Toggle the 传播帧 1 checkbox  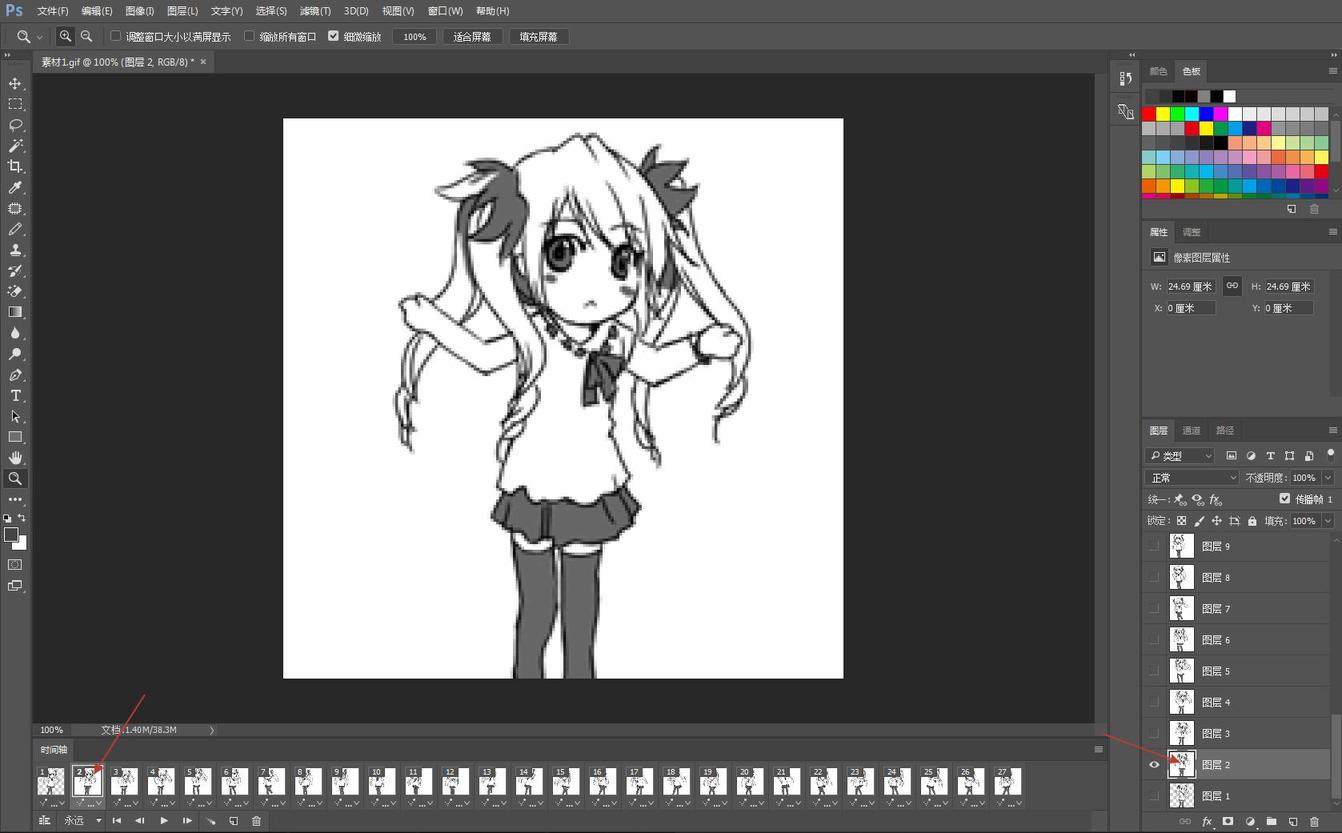coord(1284,499)
